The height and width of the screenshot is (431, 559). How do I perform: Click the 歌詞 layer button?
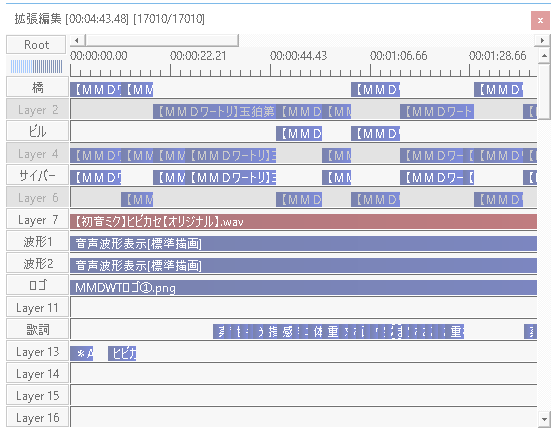pyautogui.click(x=37, y=329)
